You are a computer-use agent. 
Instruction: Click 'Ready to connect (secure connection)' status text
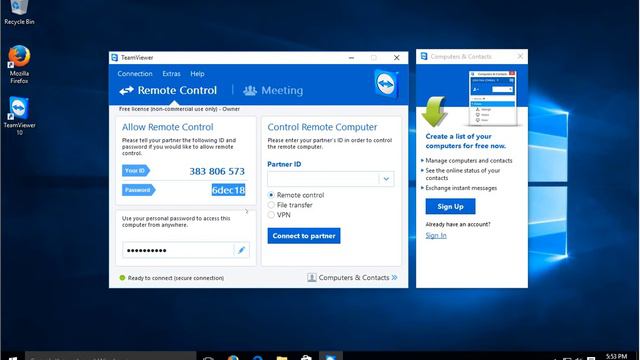tap(176, 278)
